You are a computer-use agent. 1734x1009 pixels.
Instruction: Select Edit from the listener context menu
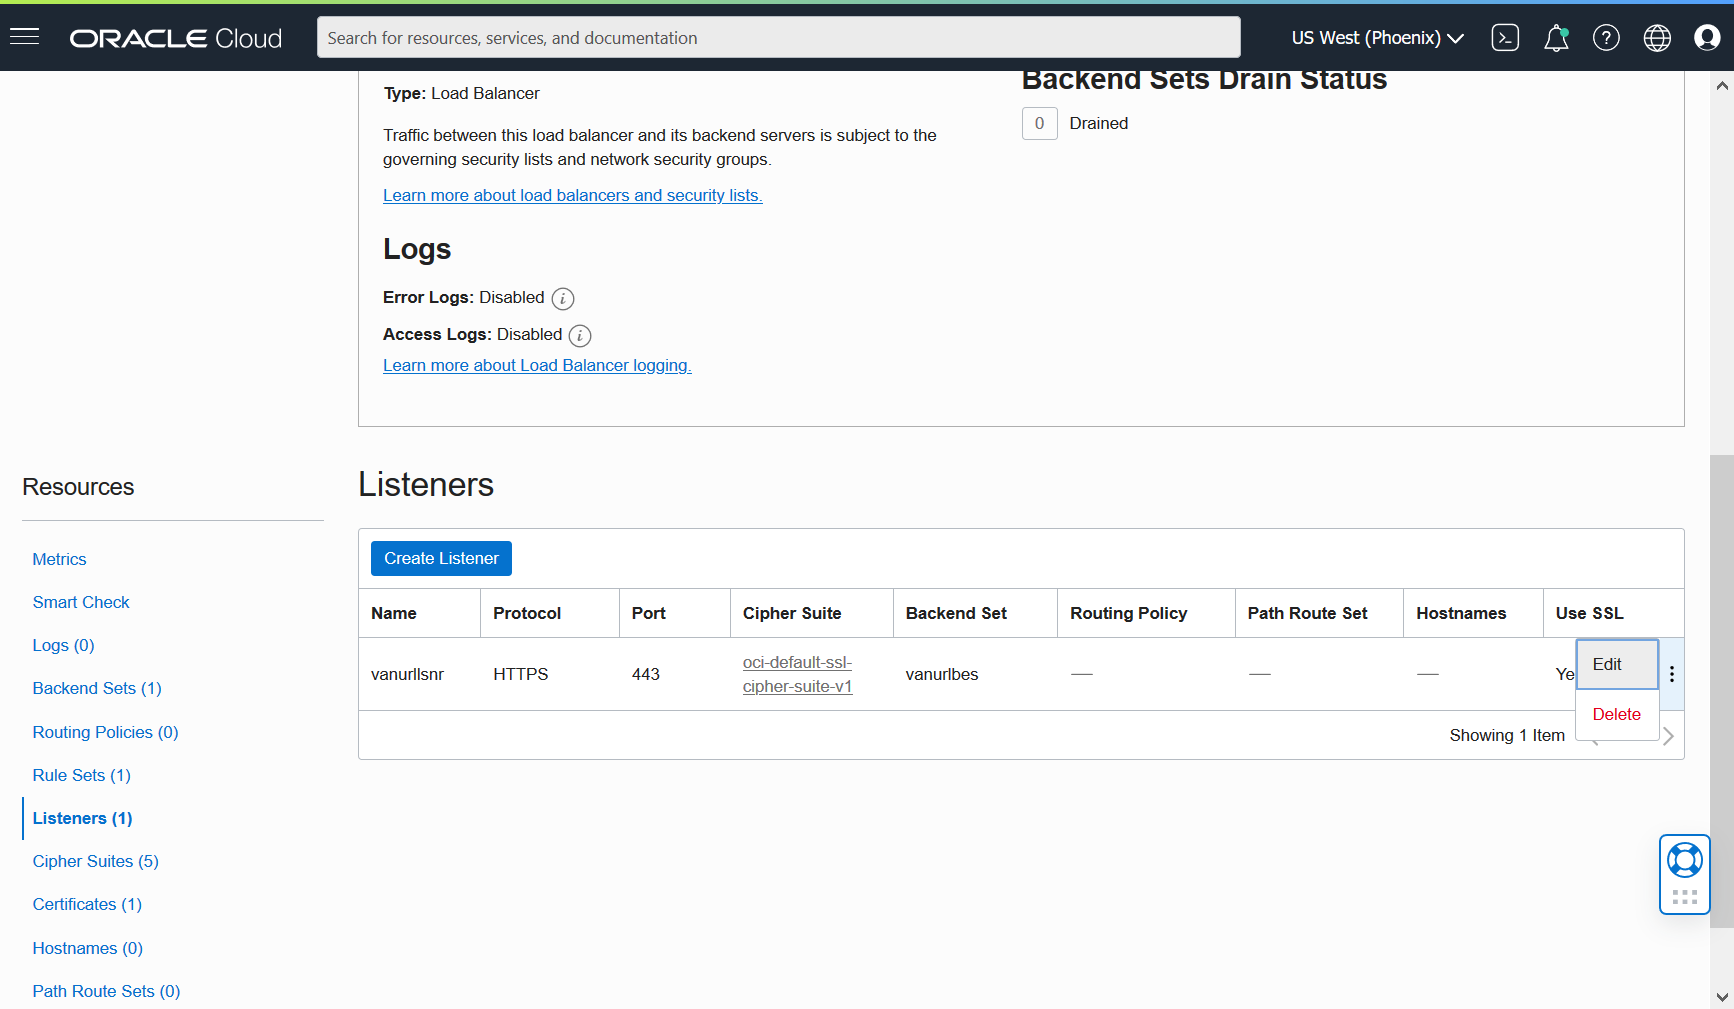pos(1608,664)
